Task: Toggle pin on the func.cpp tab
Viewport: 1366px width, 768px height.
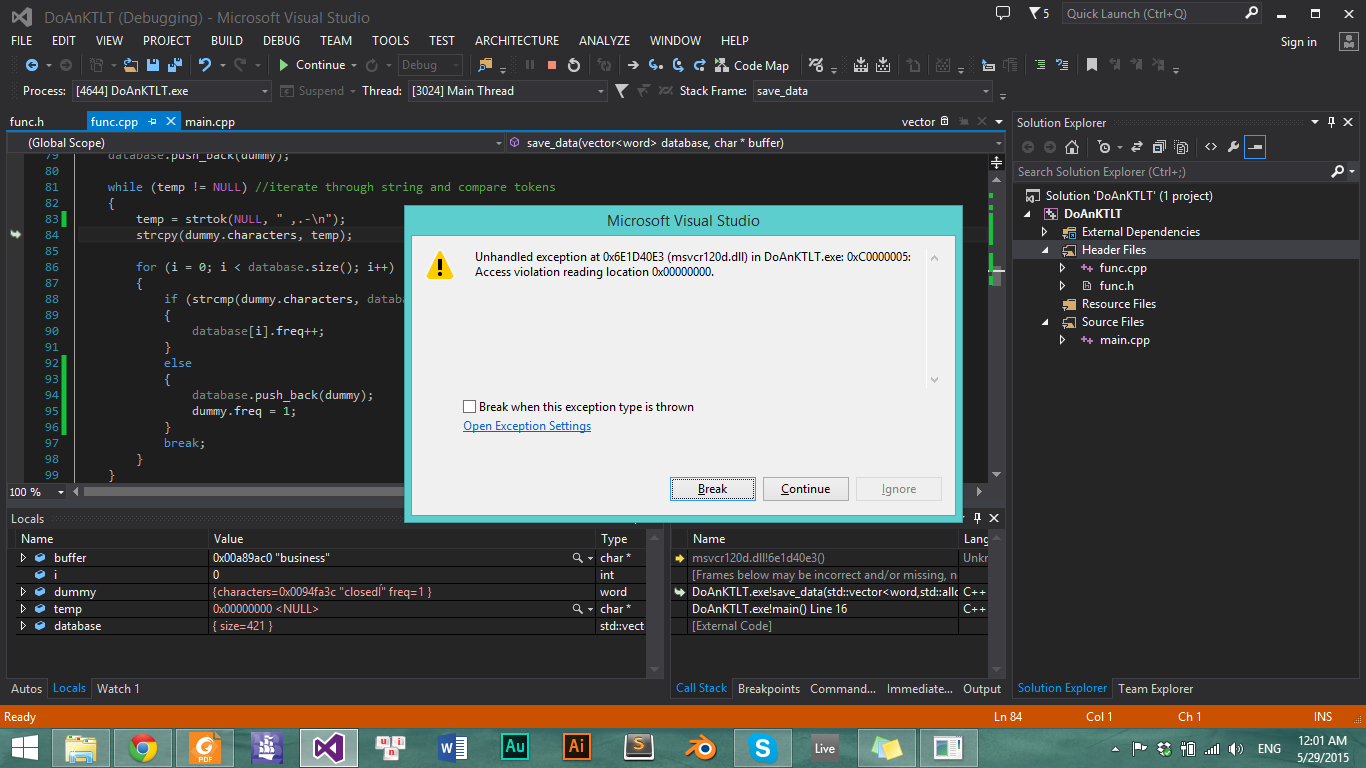Action: tap(153, 122)
